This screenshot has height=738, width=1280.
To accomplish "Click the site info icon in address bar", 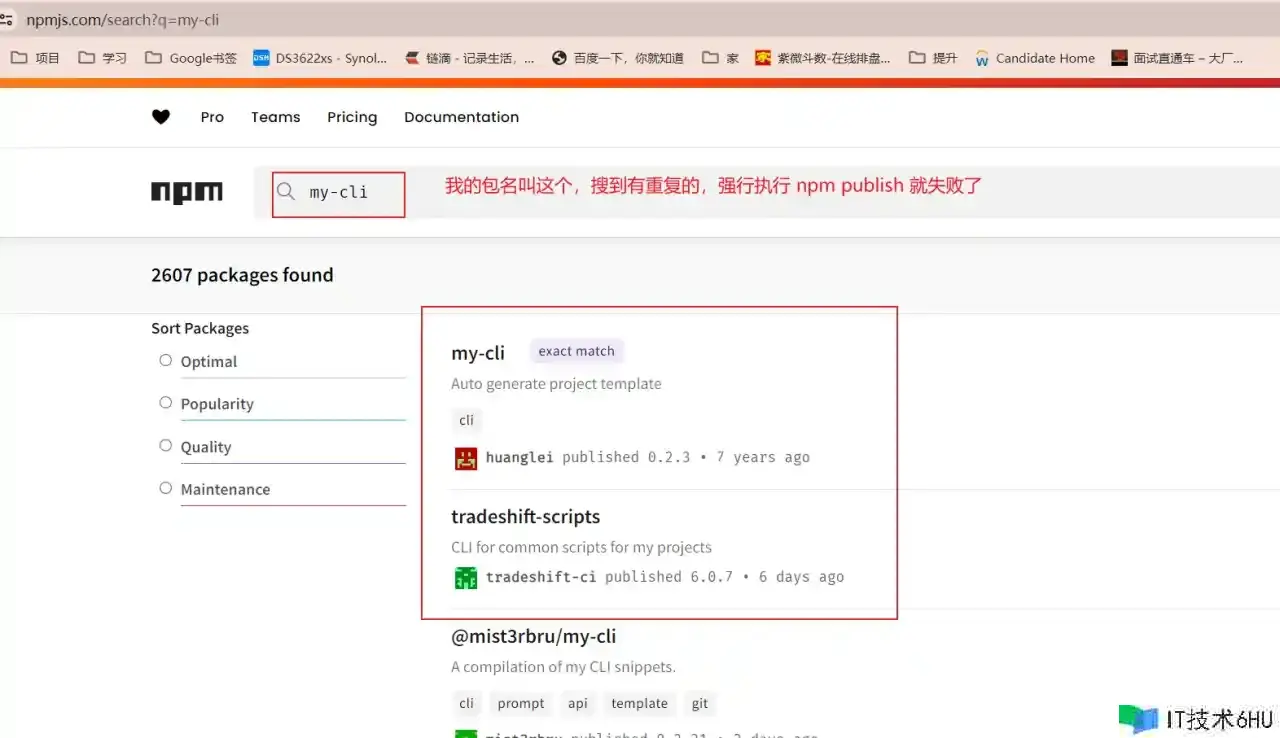I will pos(8,20).
